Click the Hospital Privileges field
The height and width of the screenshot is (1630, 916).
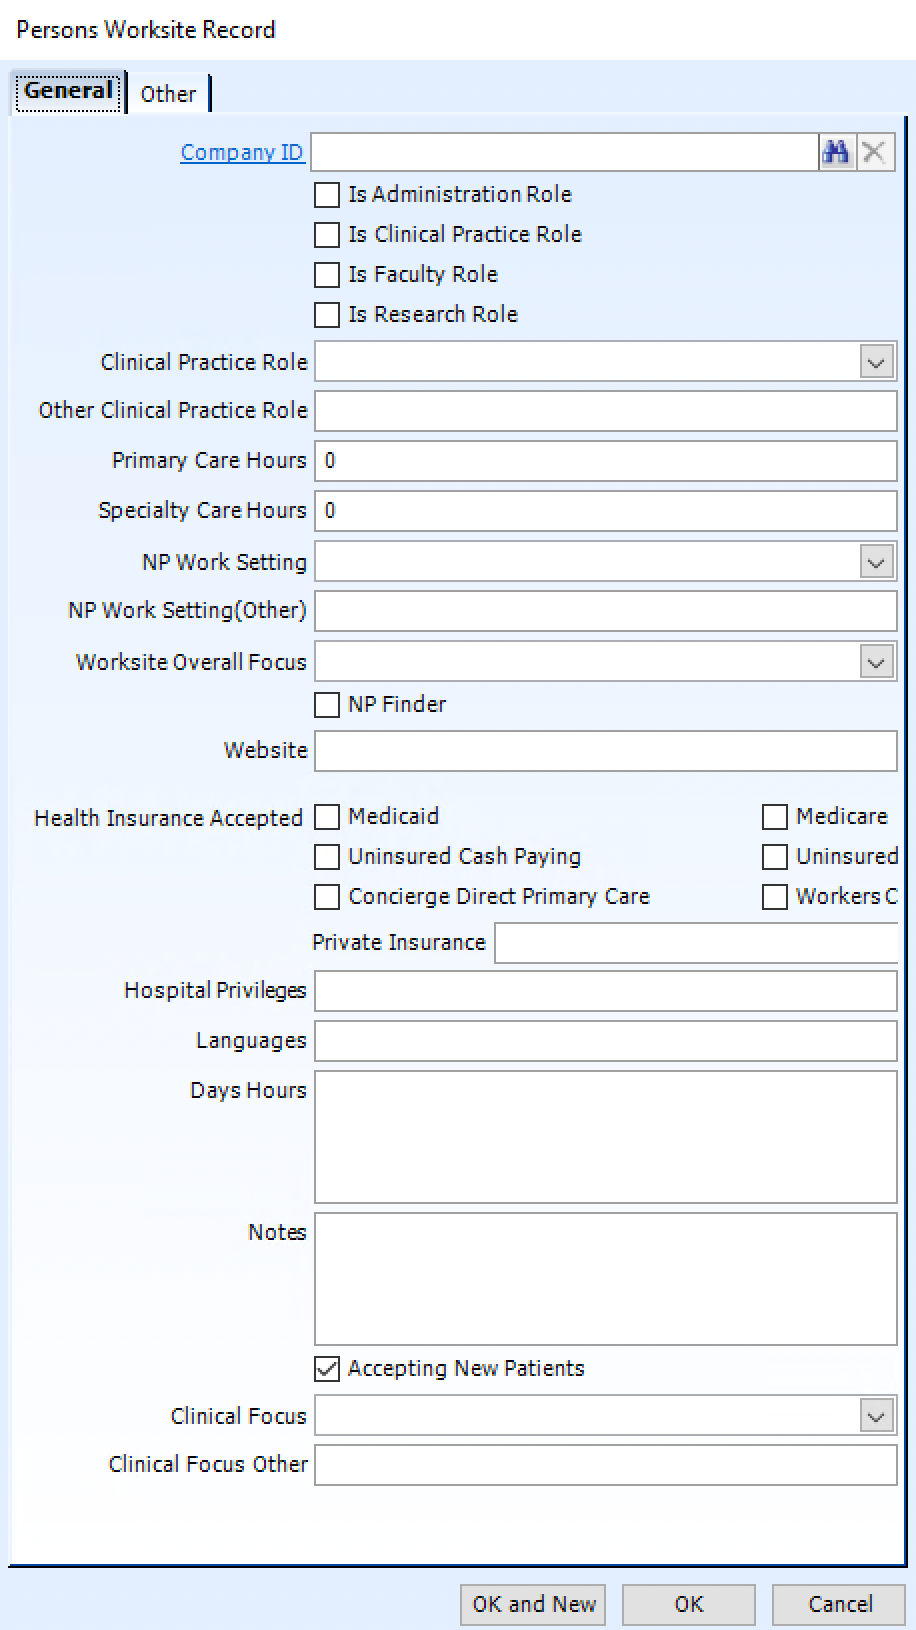(606, 991)
